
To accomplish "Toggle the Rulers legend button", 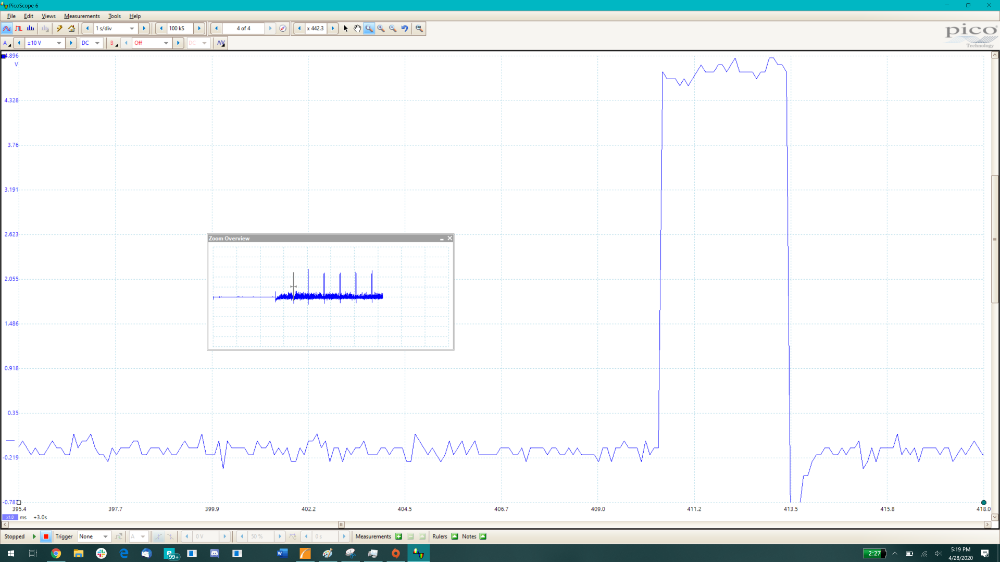I will pos(455,536).
